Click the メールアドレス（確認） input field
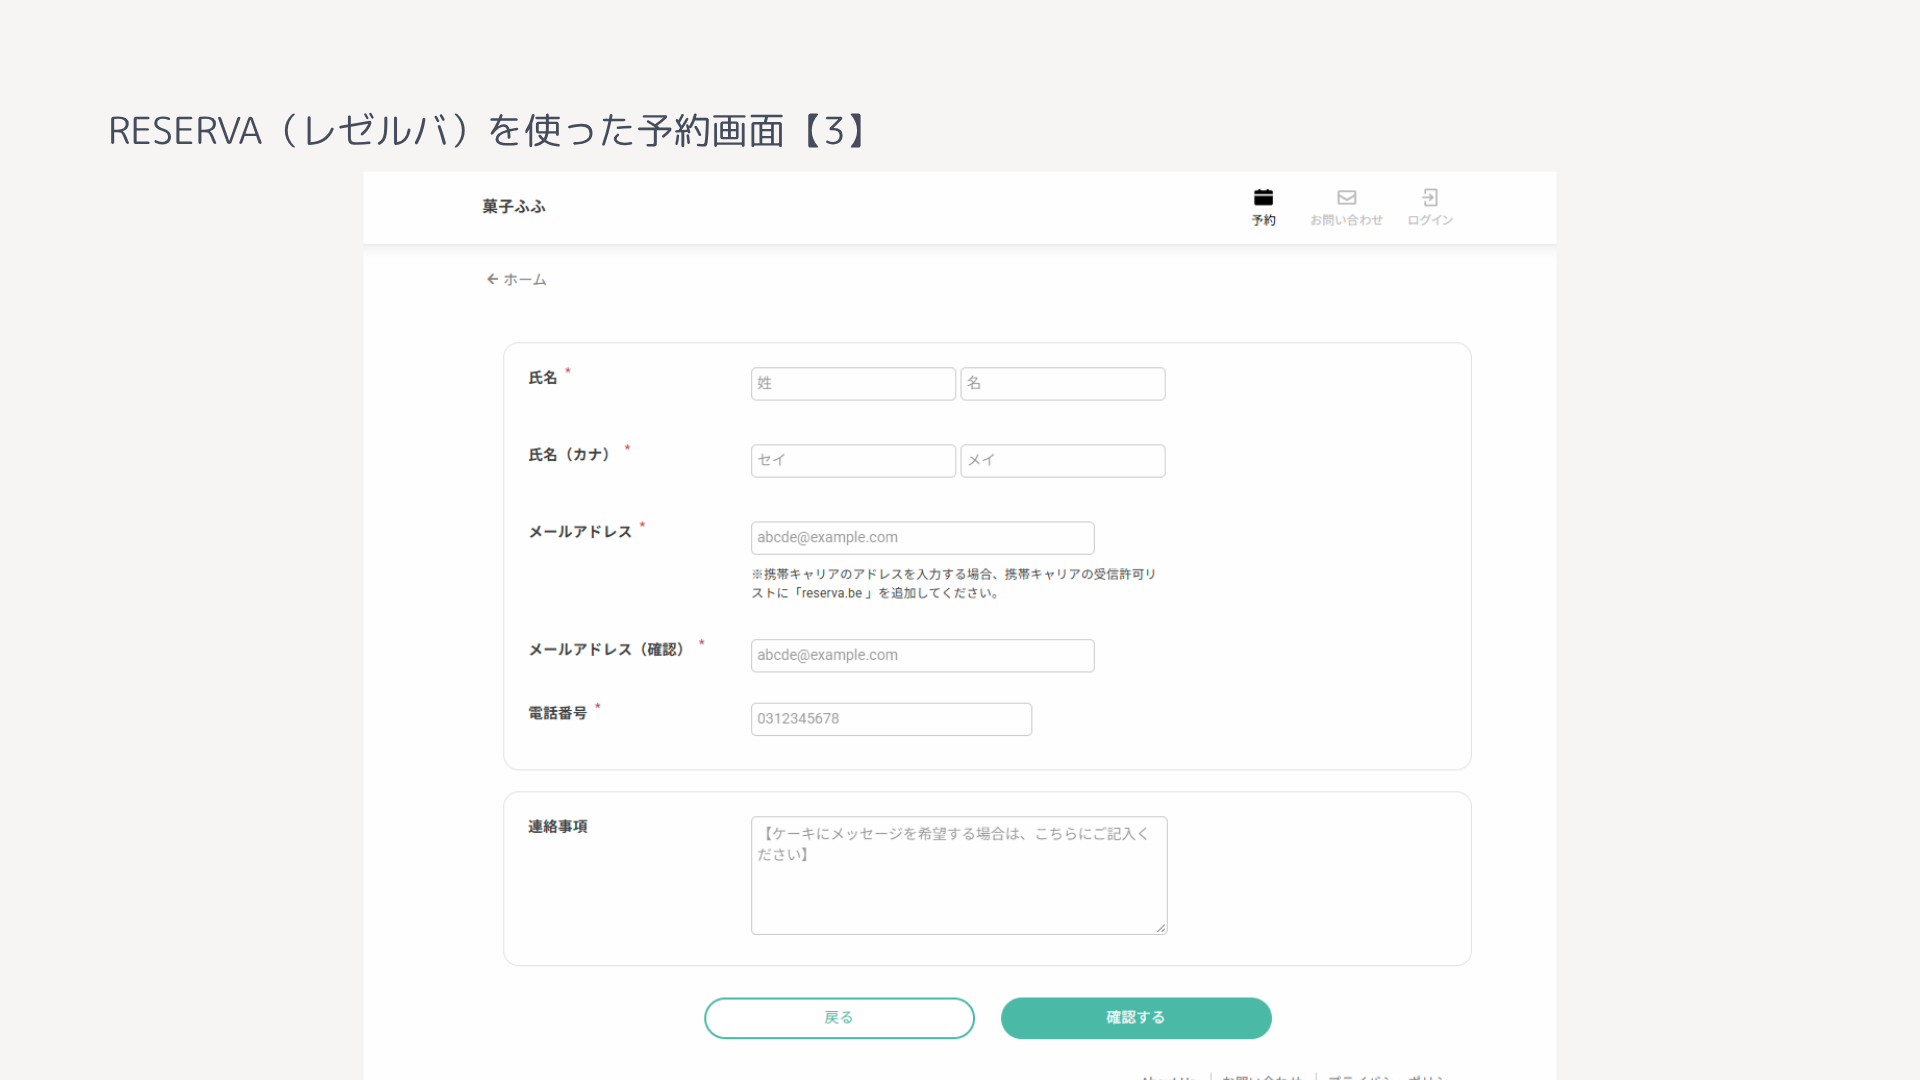1920x1080 pixels. click(922, 656)
